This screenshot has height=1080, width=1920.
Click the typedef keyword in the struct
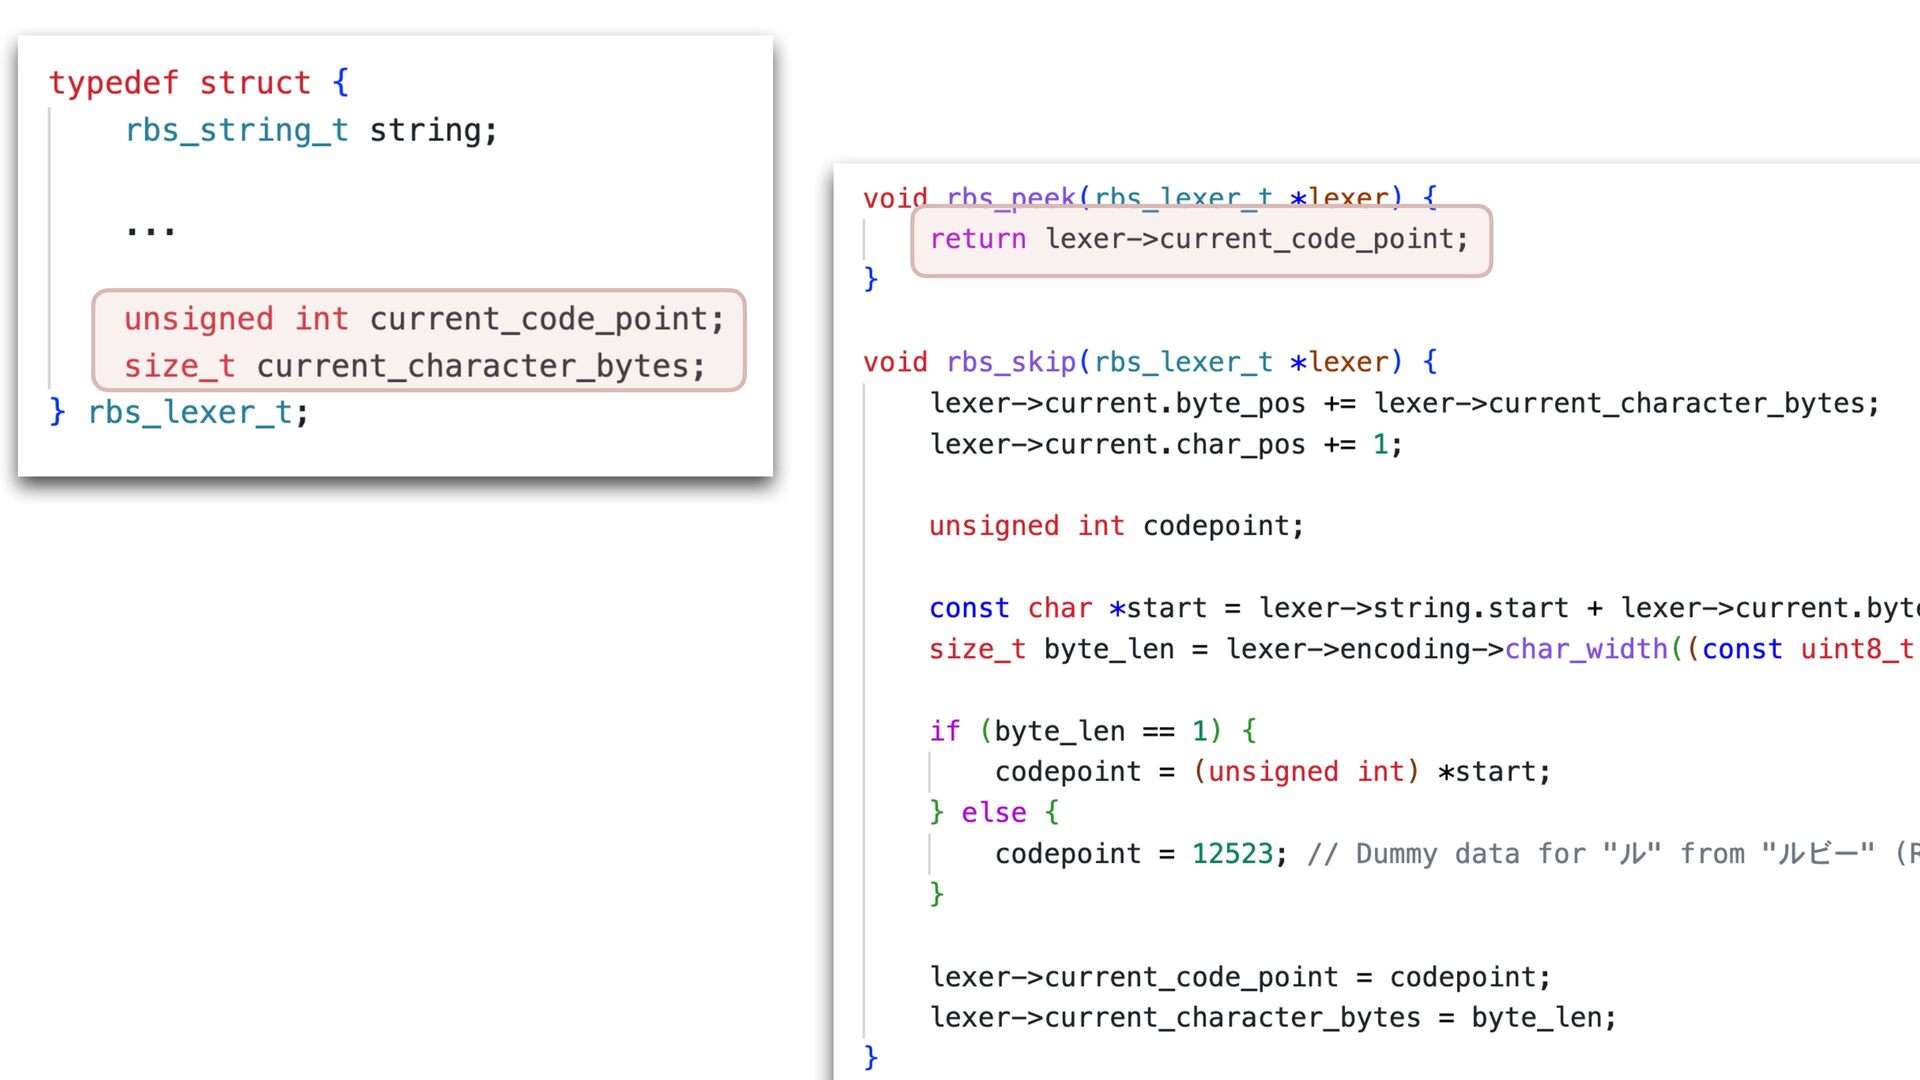pyautogui.click(x=113, y=83)
